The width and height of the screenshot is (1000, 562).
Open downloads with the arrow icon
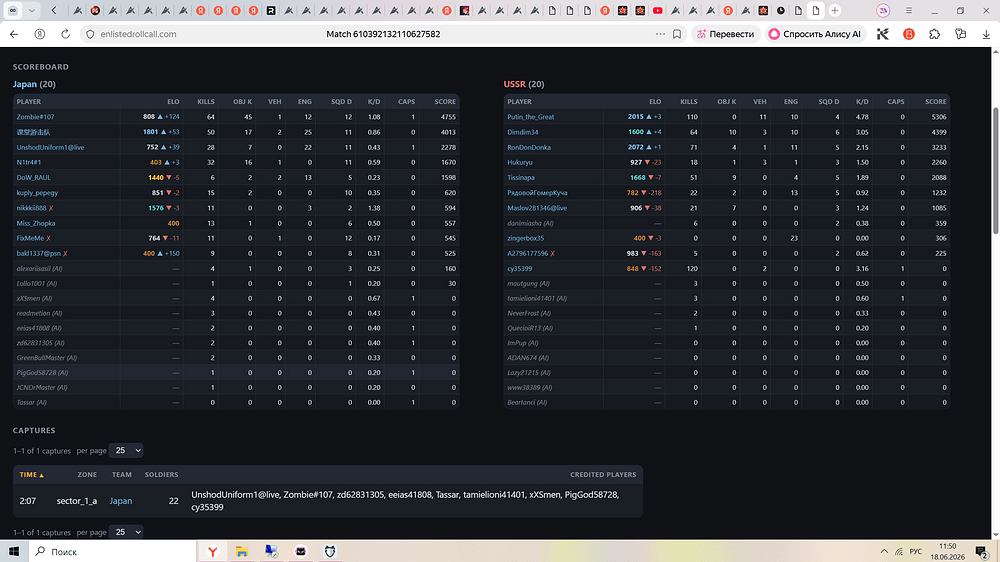click(986, 34)
